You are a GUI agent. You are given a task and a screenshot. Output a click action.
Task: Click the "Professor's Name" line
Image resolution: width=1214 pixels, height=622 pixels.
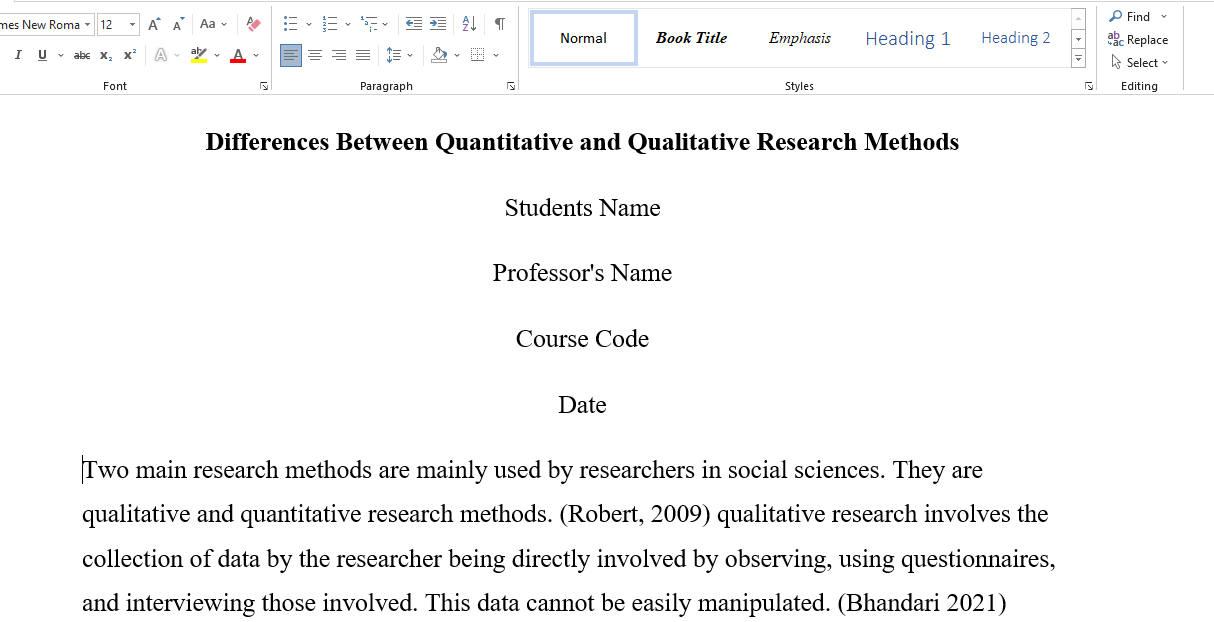click(x=582, y=273)
